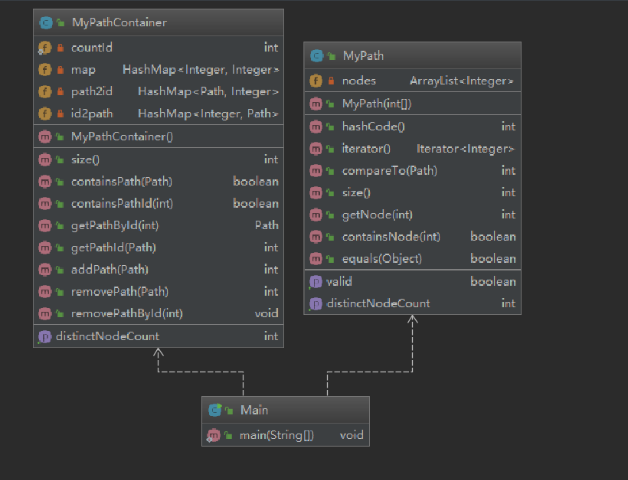Click the HashMap<Path, Integer> type label
The width and height of the screenshot is (628, 480).
point(208,92)
